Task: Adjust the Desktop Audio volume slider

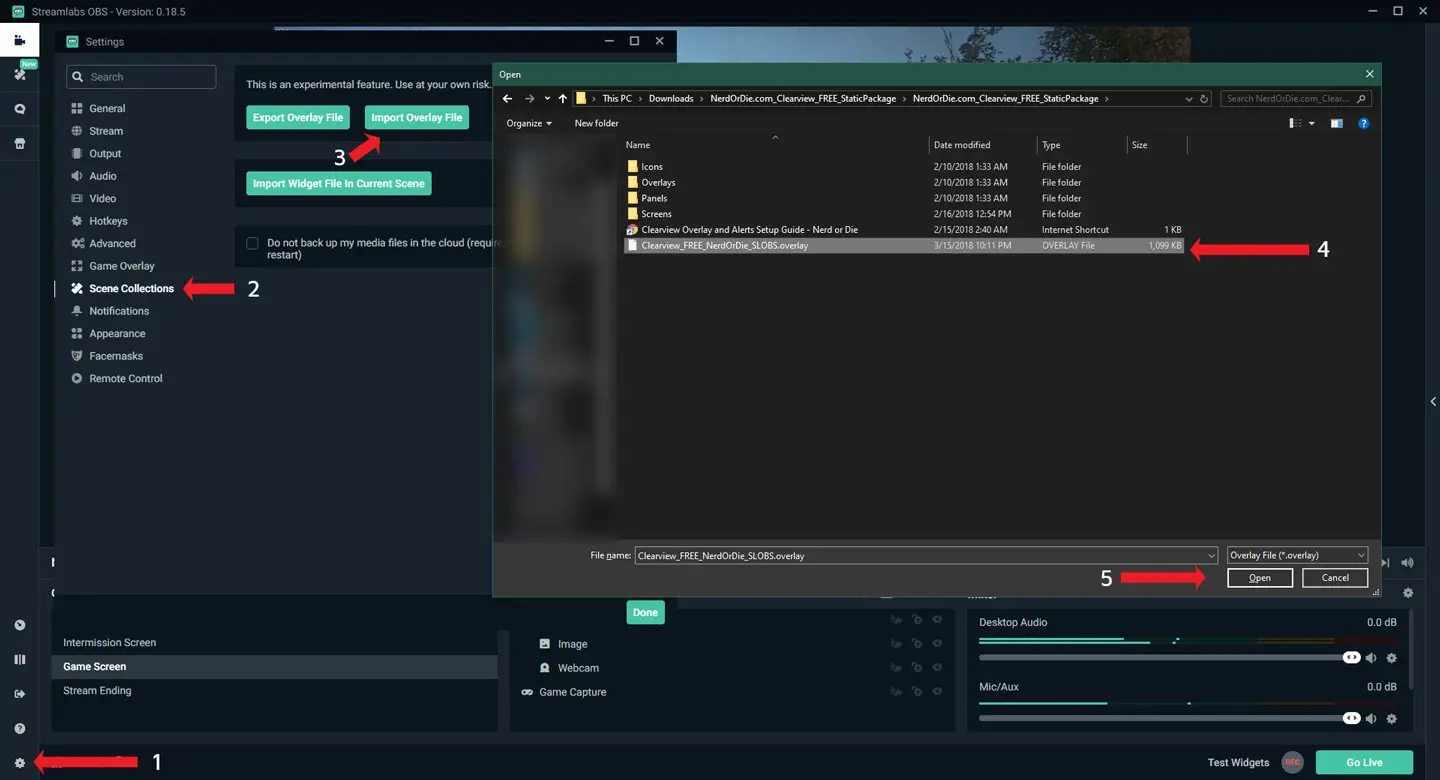Action: pyautogui.click(x=1170, y=658)
